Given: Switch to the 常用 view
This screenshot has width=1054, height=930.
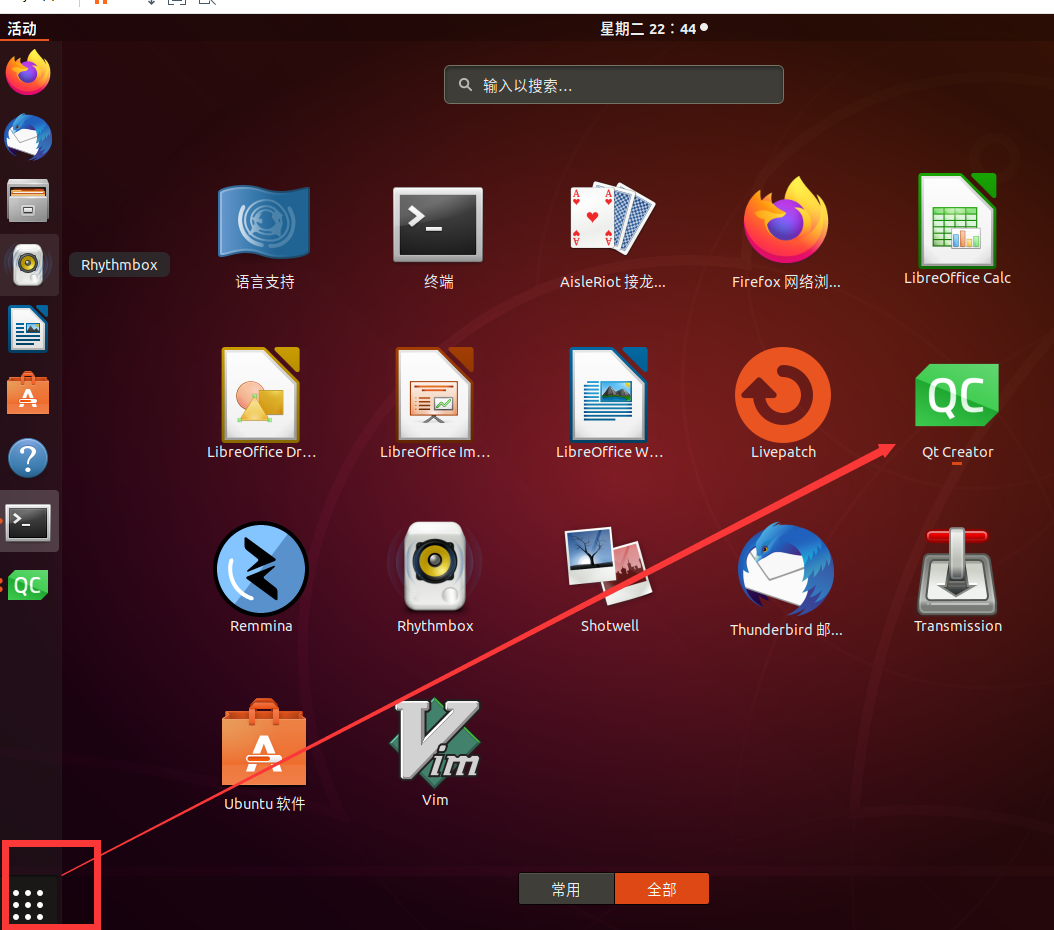Looking at the screenshot, I should click(x=566, y=888).
